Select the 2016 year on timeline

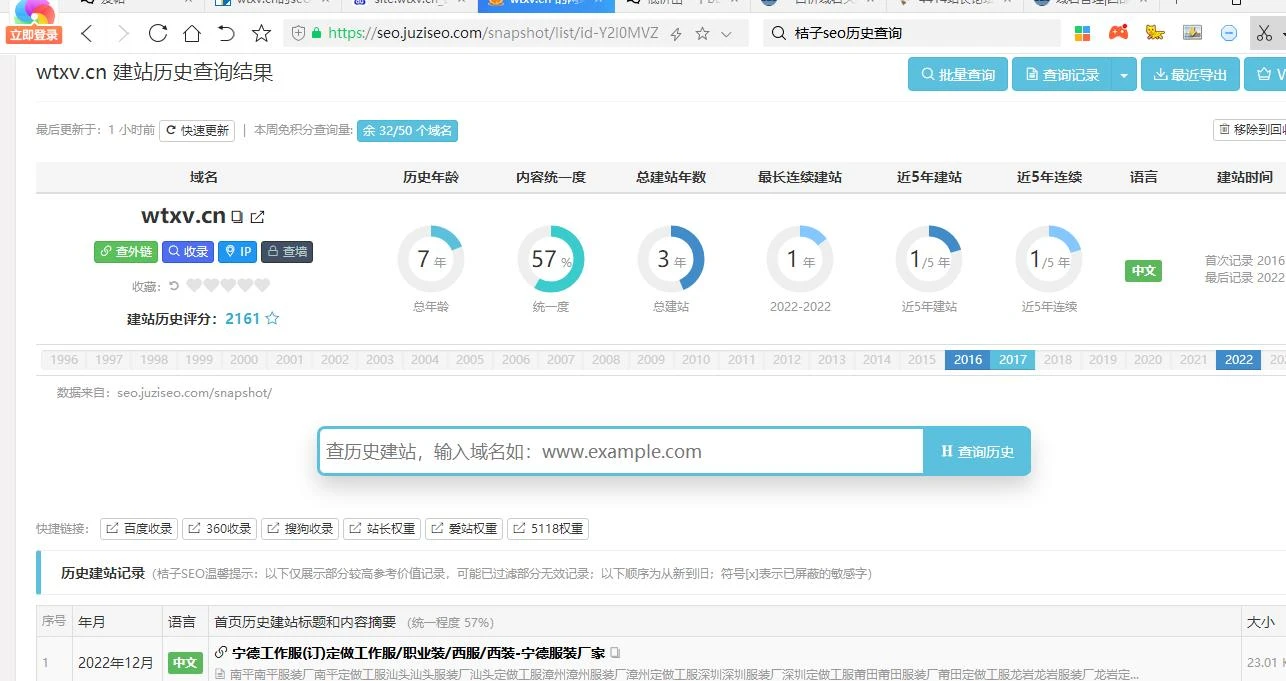pyautogui.click(x=967, y=360)
